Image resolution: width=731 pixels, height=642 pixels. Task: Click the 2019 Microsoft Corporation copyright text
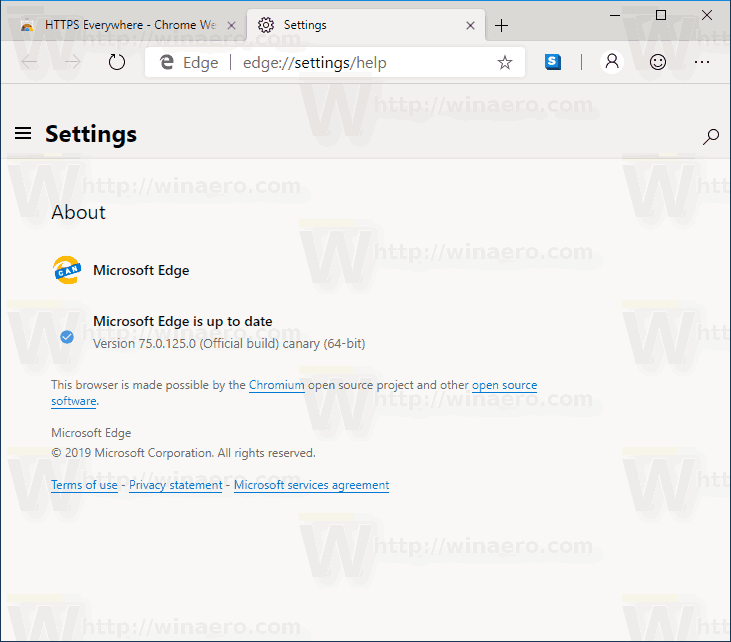pyautogui.click(x=183, y=453)
